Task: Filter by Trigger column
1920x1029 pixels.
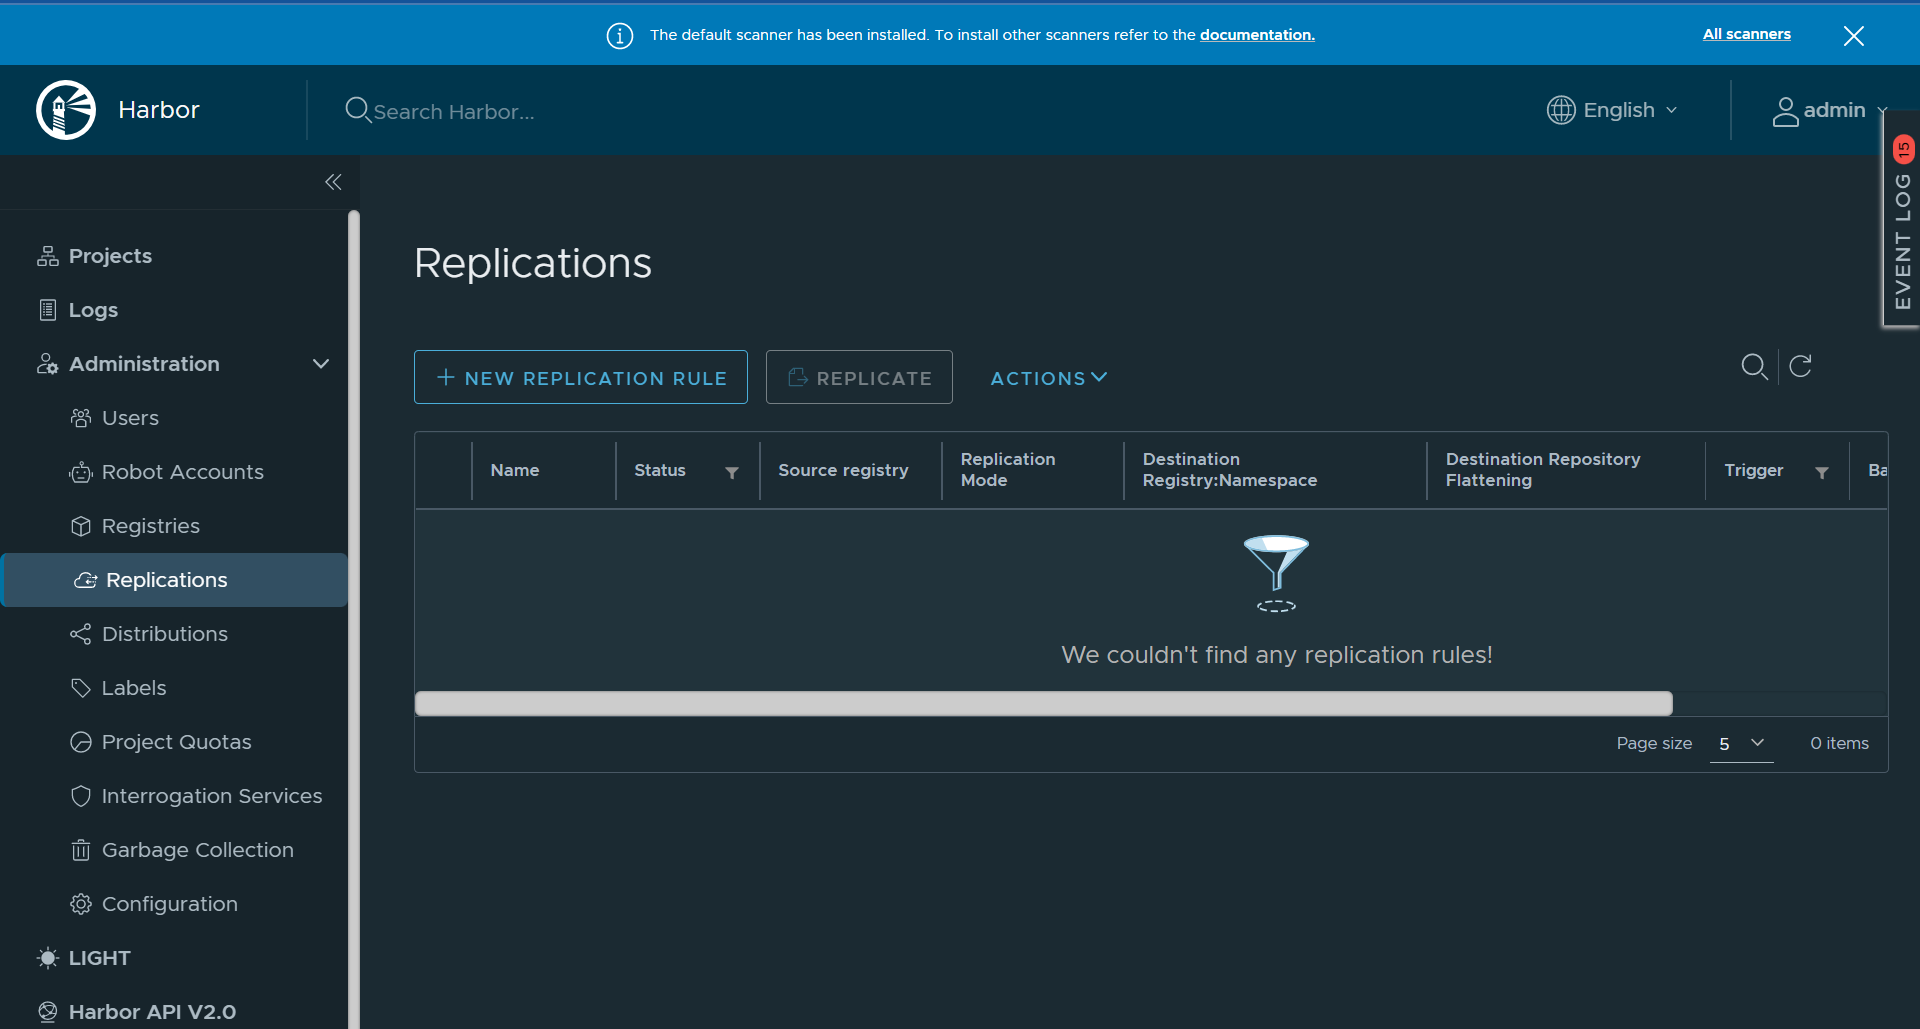Action: [1822, 472]
